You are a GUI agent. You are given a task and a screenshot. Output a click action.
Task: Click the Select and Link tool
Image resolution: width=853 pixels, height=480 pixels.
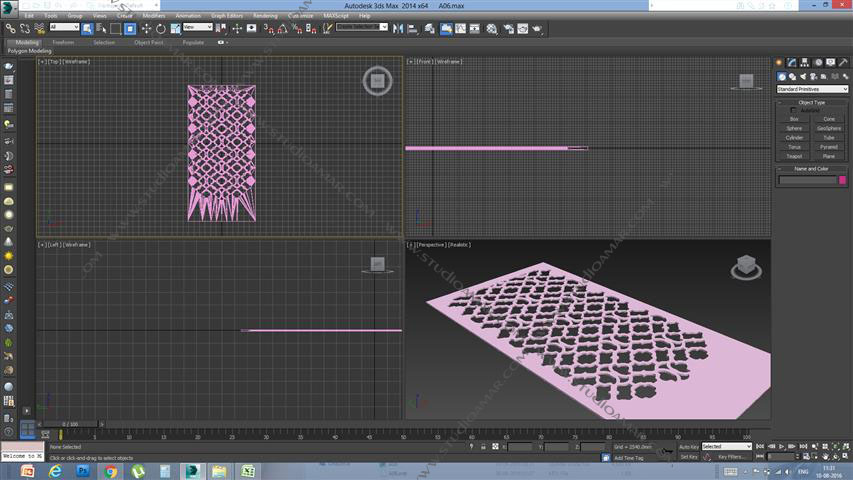[x=10, y=28]
